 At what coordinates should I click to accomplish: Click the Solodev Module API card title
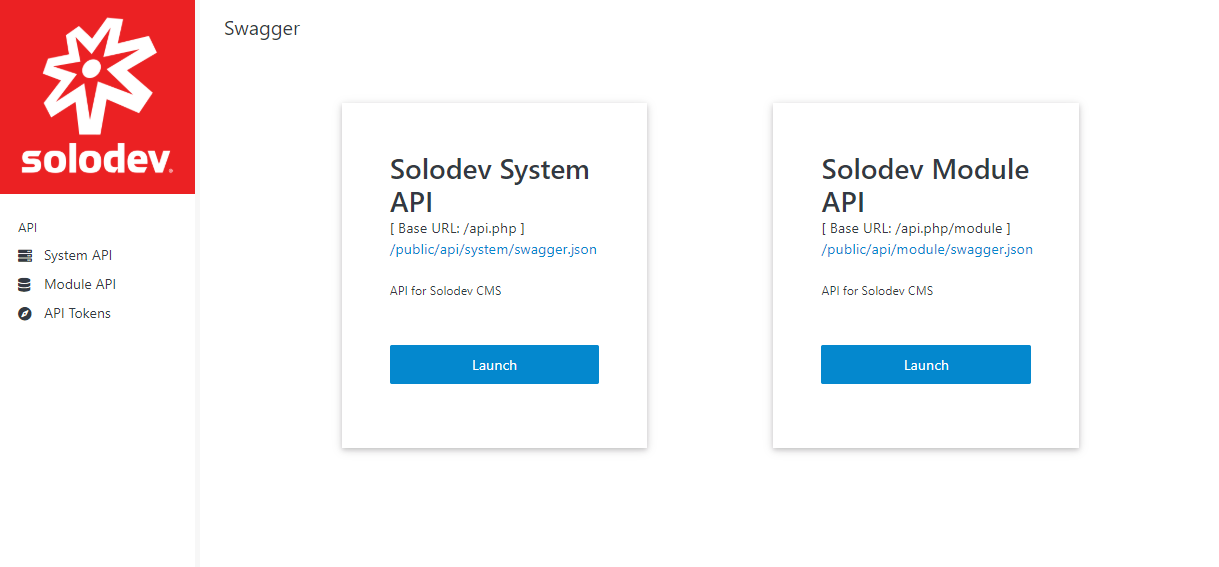click(925, 186)
